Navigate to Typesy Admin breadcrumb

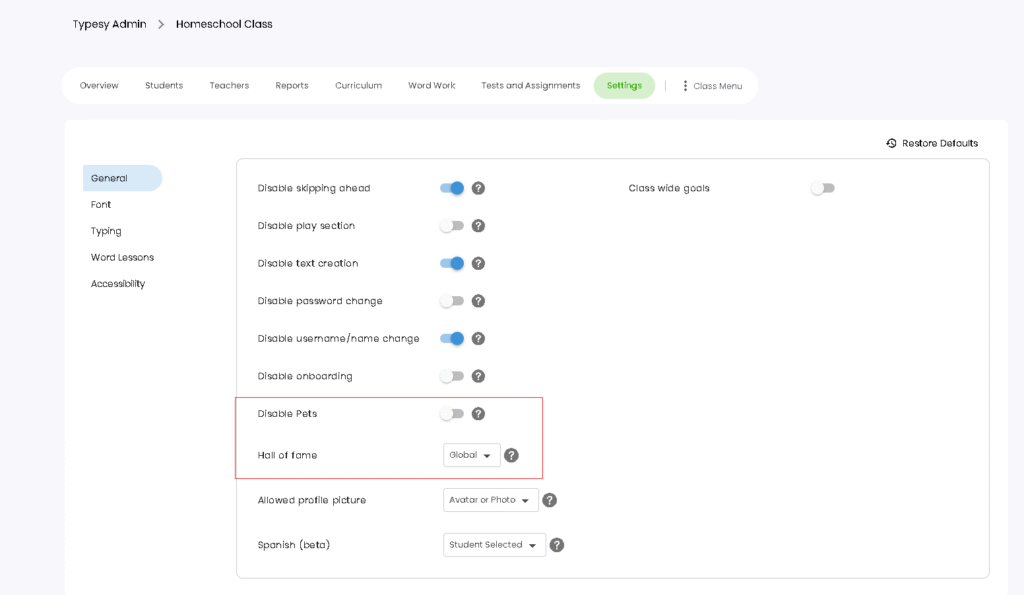(x=110, y=24)
